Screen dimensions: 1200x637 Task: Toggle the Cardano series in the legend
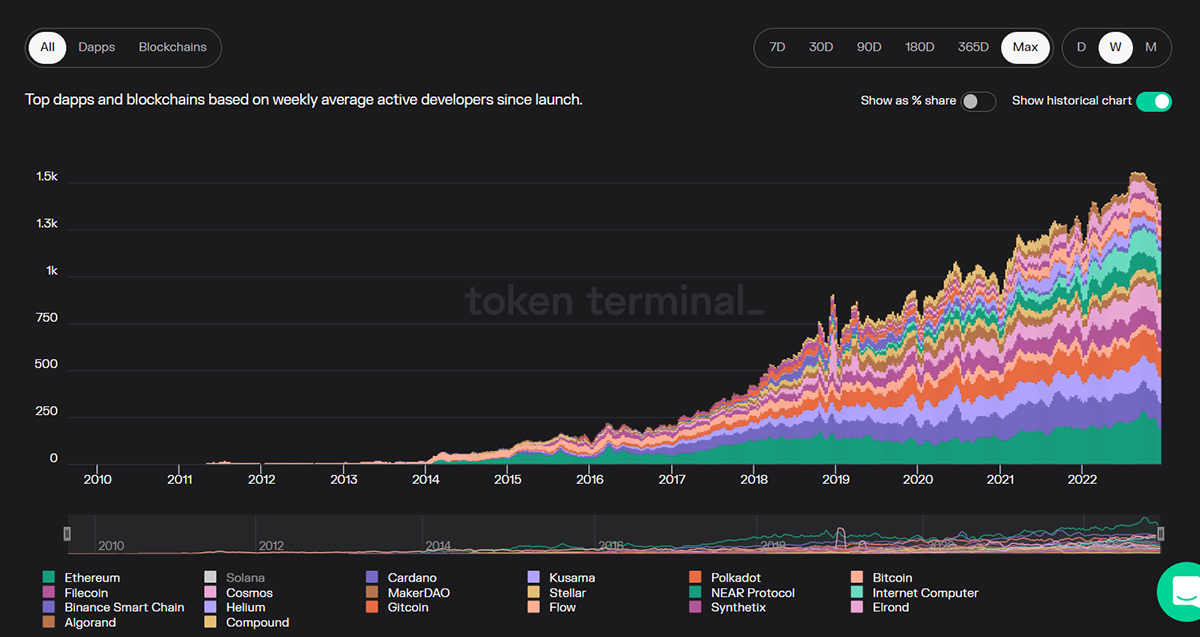[400, 578]
